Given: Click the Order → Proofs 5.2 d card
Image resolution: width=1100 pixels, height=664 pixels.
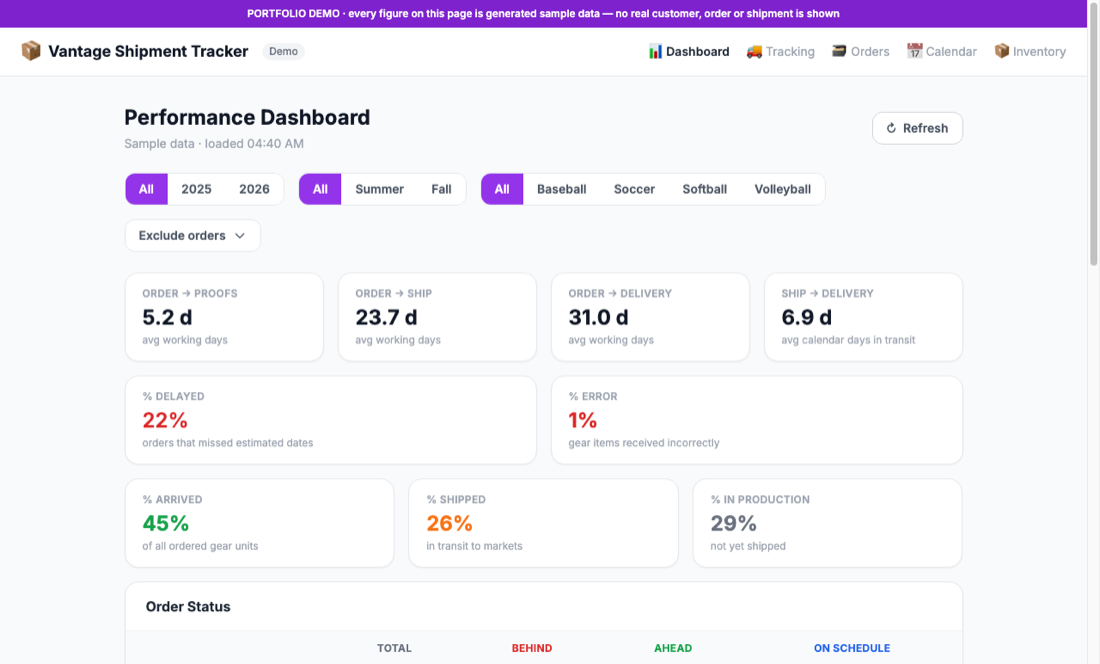Looking at the screenshot, I should [224, 317].
